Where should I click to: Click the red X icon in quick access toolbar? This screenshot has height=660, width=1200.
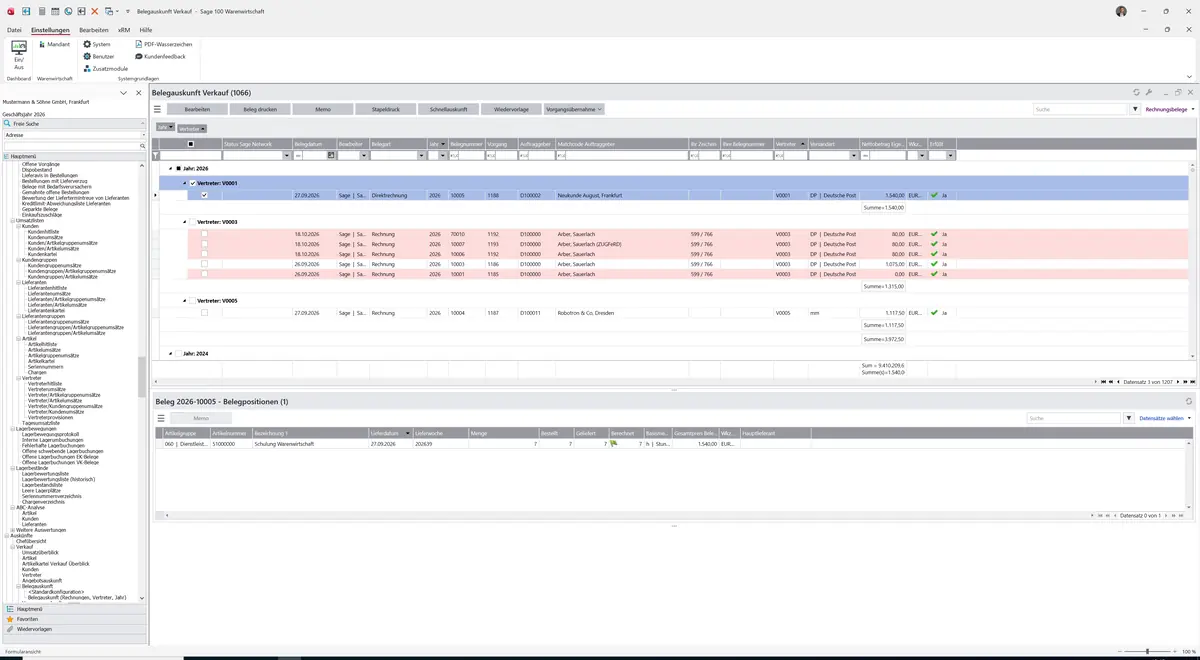tap(94, 11)
